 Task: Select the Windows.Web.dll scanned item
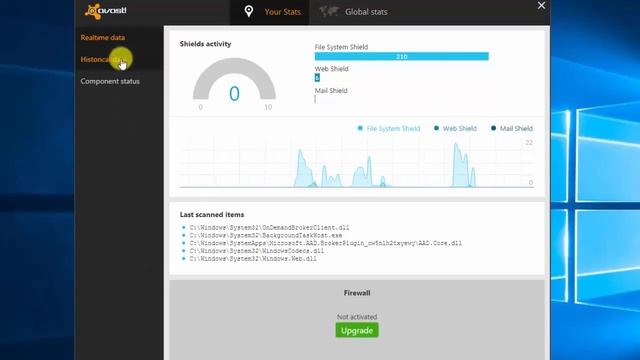point(253,259)
